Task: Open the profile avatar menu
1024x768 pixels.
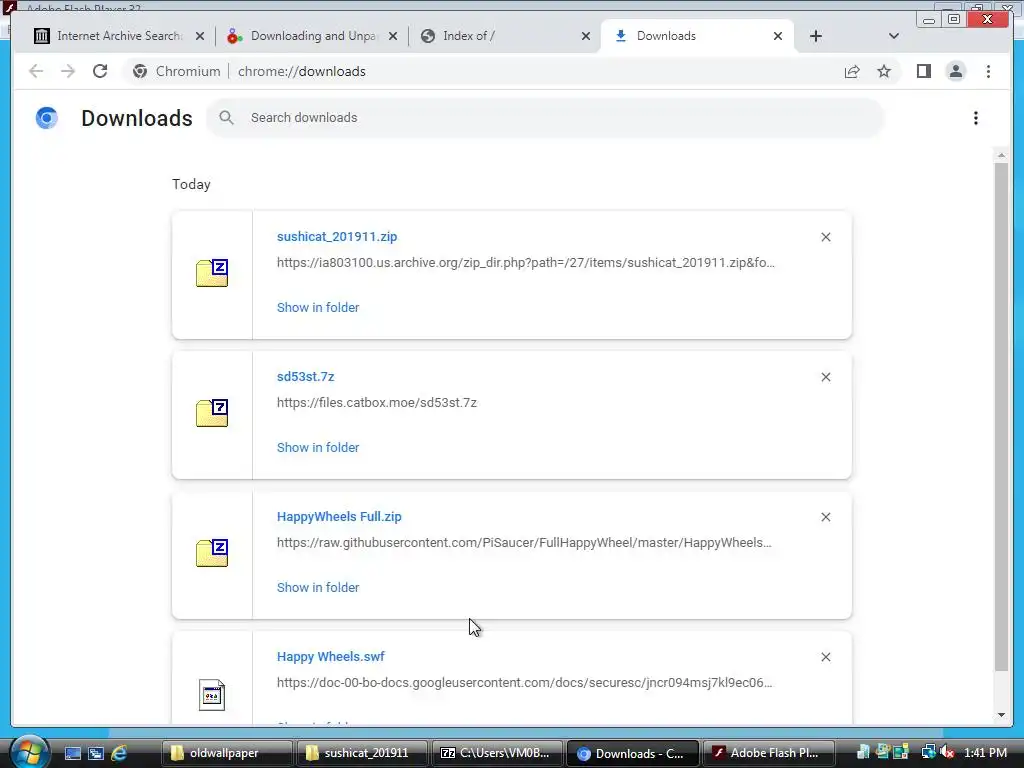Action: (x=955, y=71)
